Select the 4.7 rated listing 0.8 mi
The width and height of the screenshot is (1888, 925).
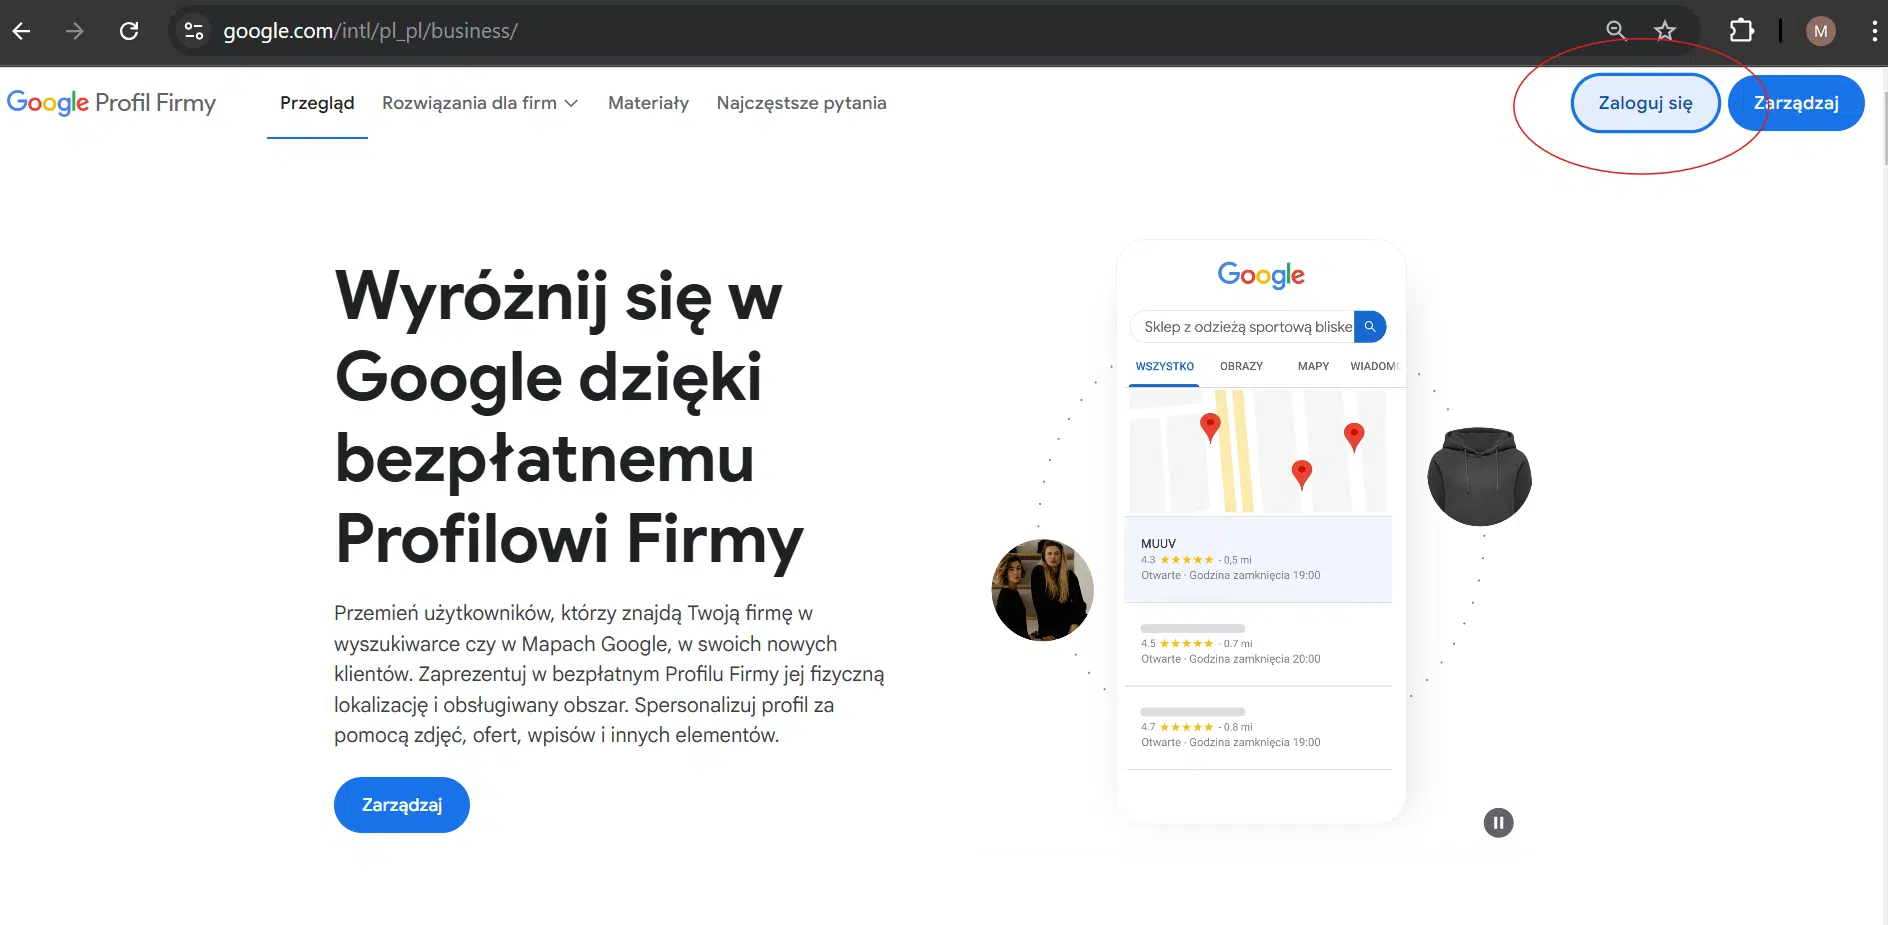tap(1258, 729)
